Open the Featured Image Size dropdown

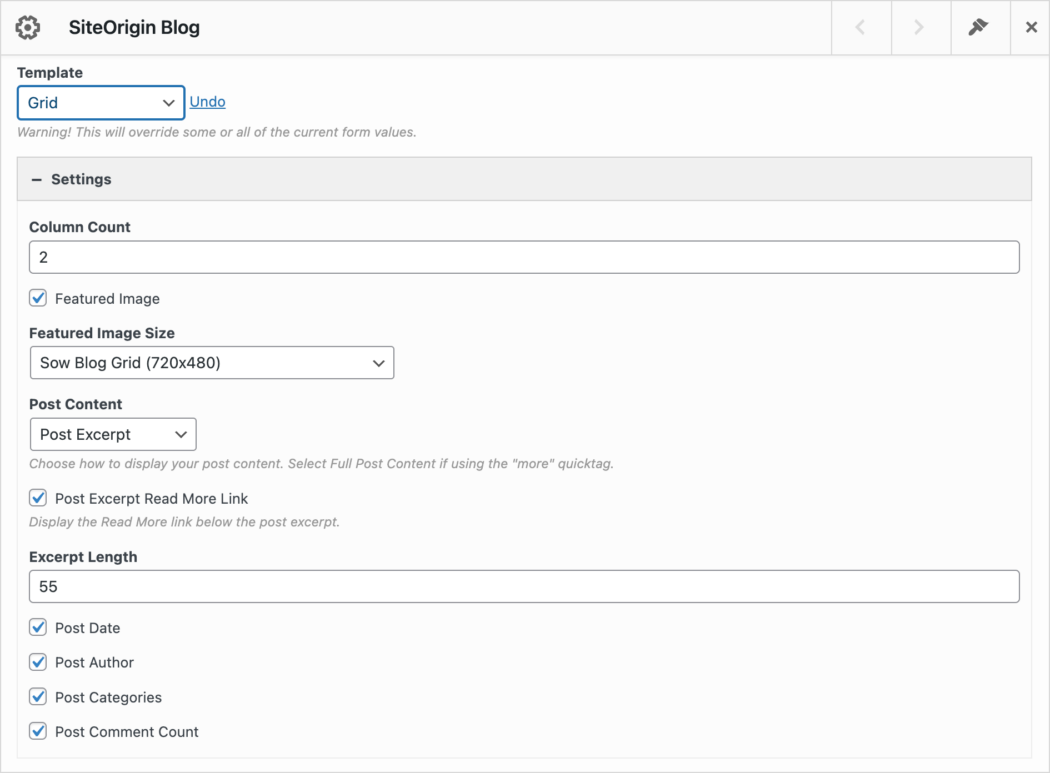211,362
